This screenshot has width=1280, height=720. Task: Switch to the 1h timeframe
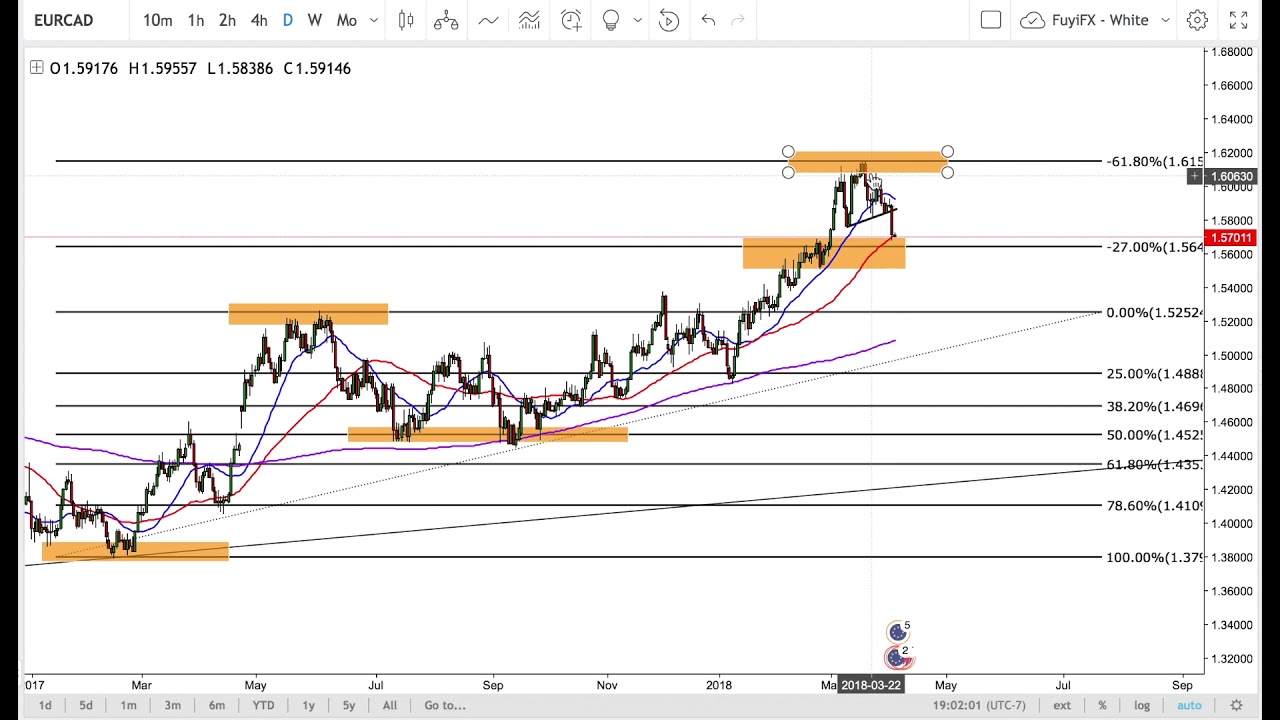196,20
